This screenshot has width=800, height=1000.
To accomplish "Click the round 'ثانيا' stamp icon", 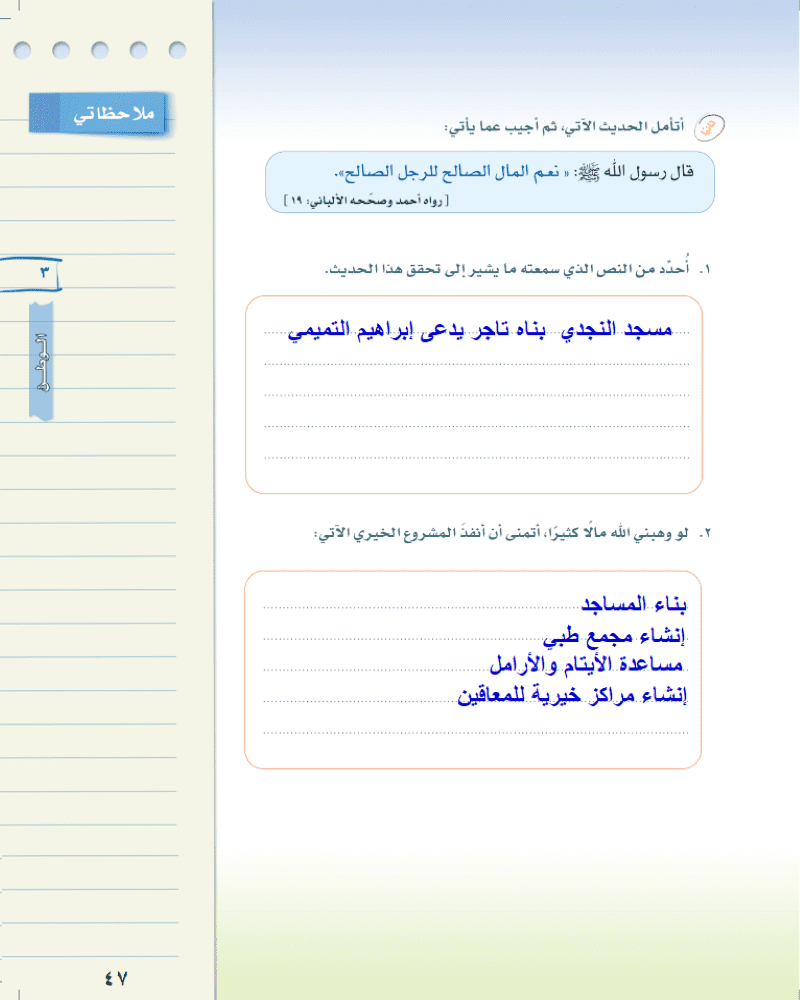I will click(x=709, y=128).
